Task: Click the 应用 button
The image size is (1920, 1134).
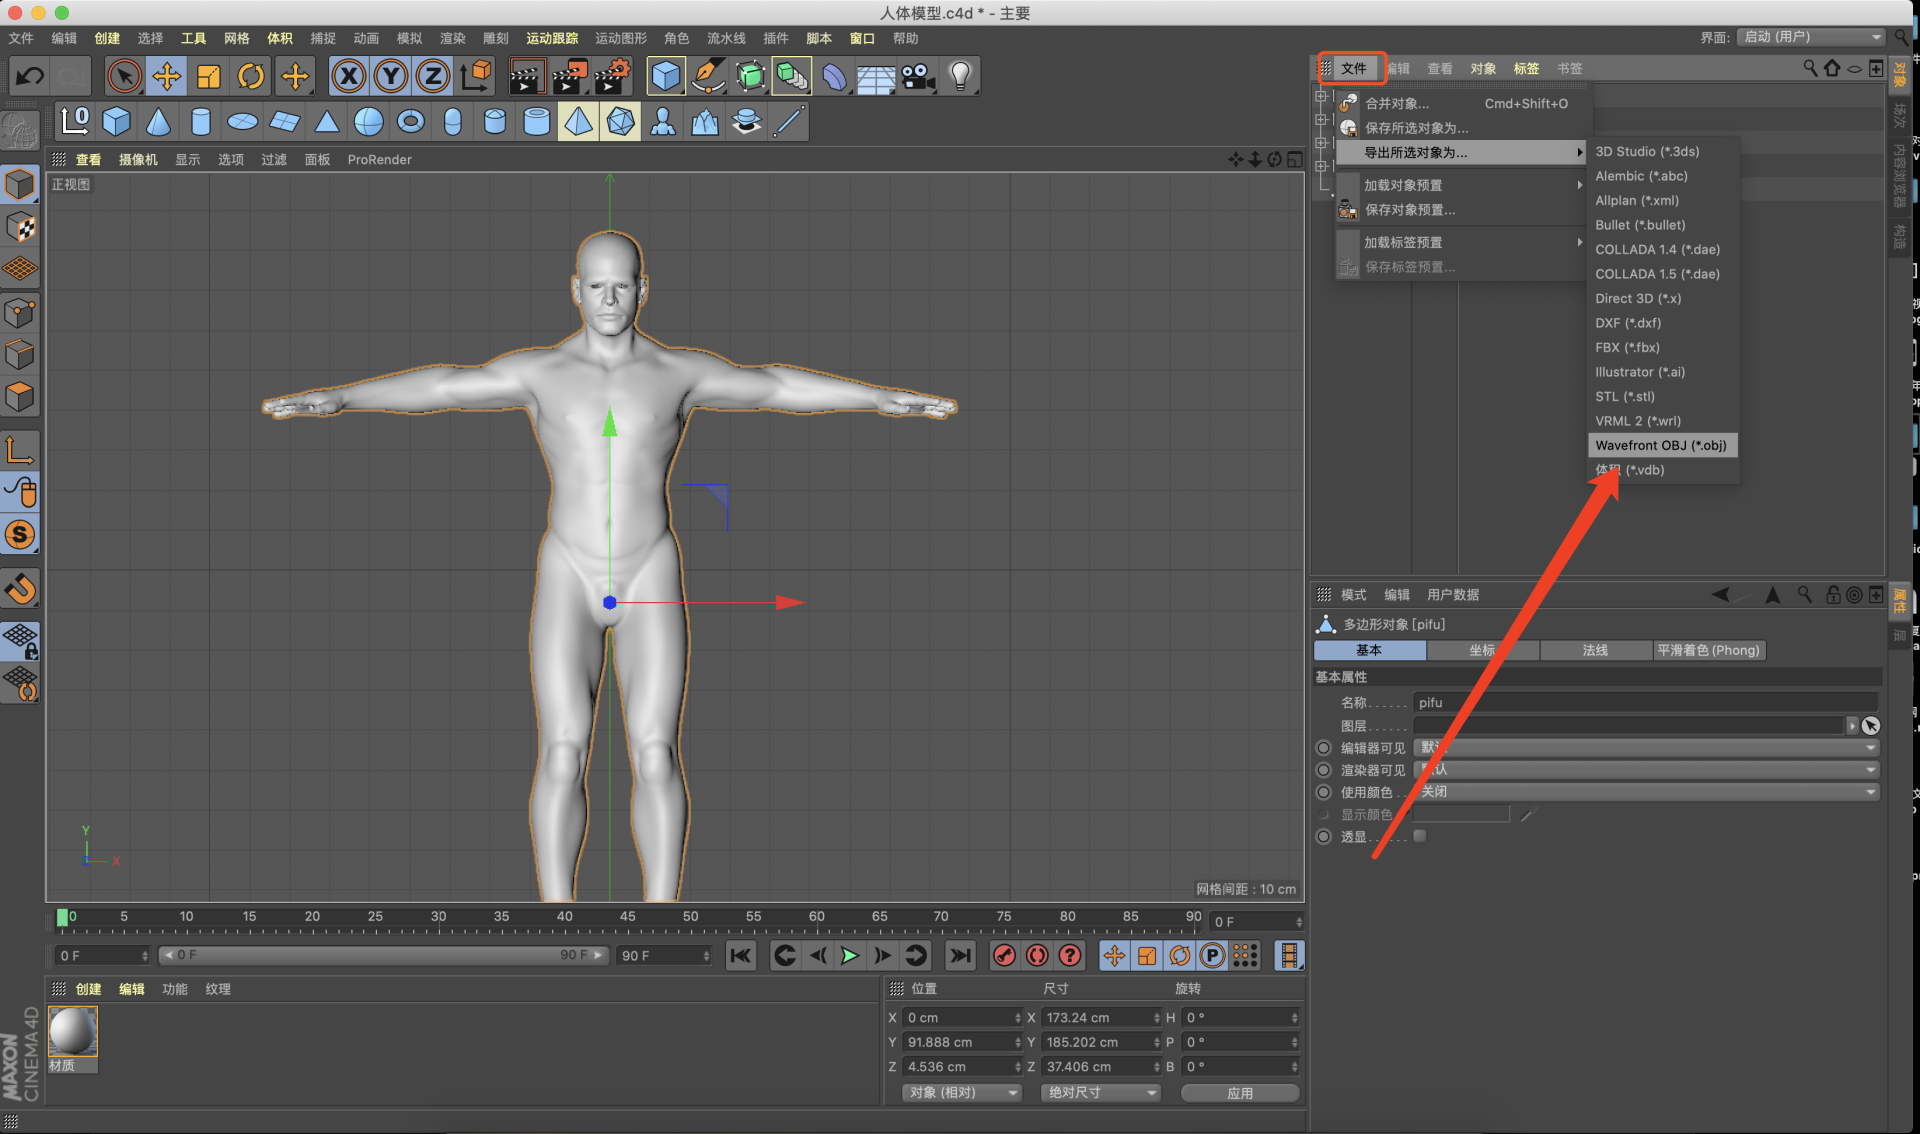Action: coord(1240,1093)
